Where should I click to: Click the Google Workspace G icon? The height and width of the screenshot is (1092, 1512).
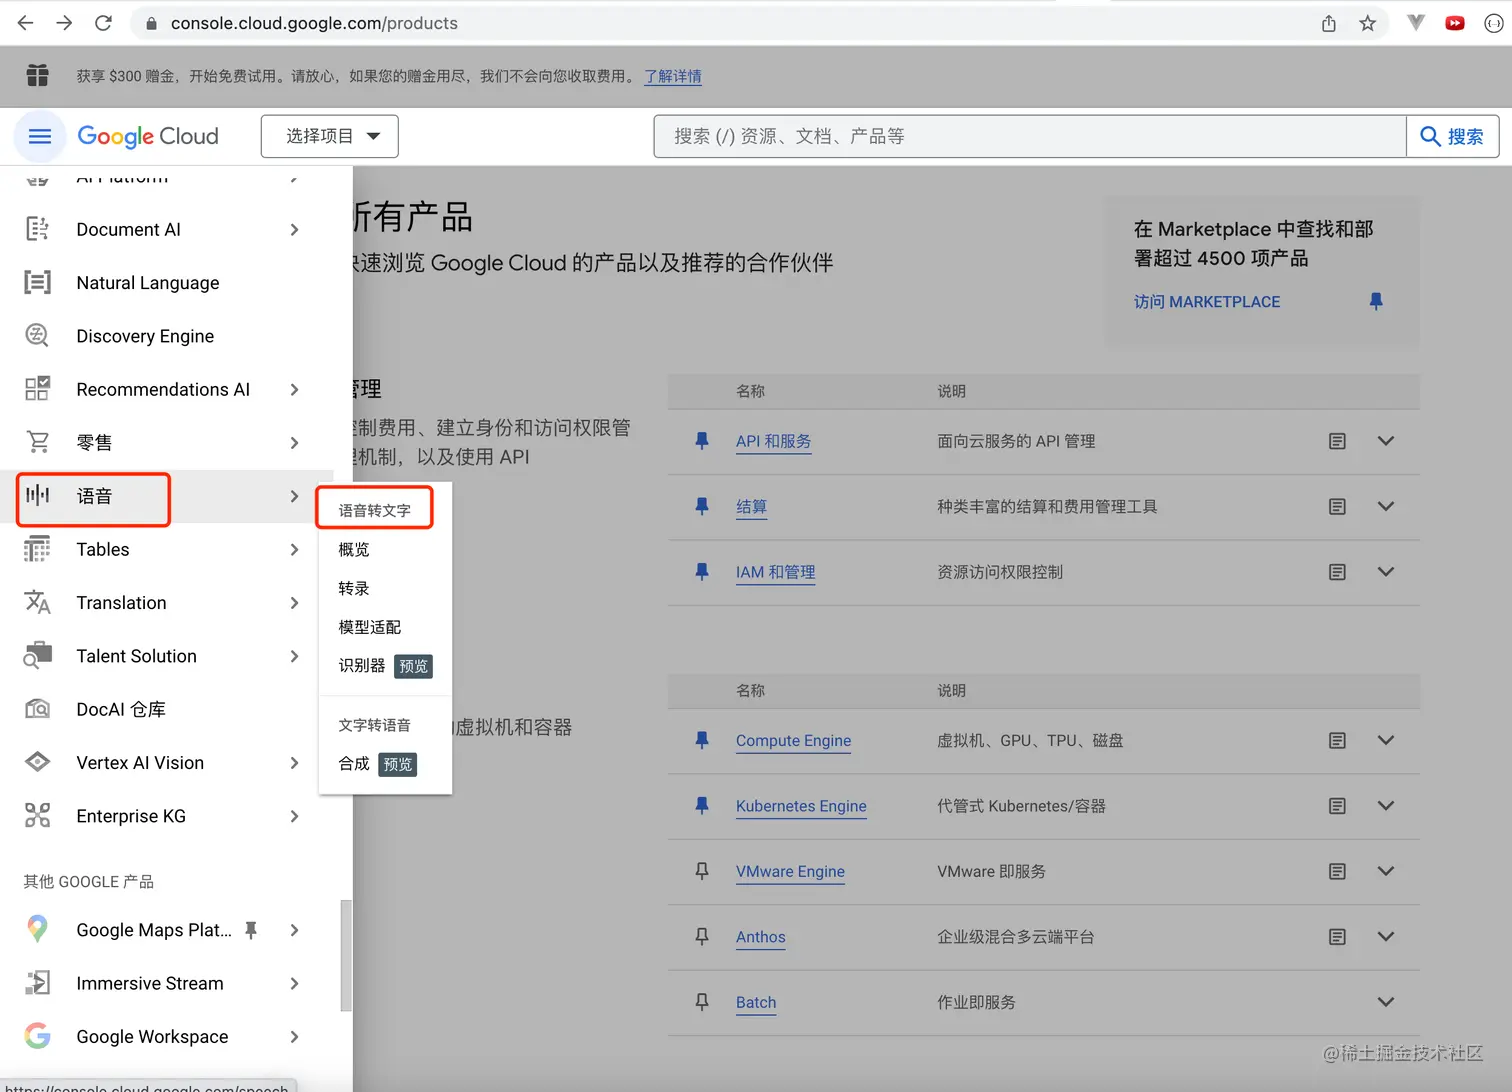pyautogui.click(x=37, y=1036)
